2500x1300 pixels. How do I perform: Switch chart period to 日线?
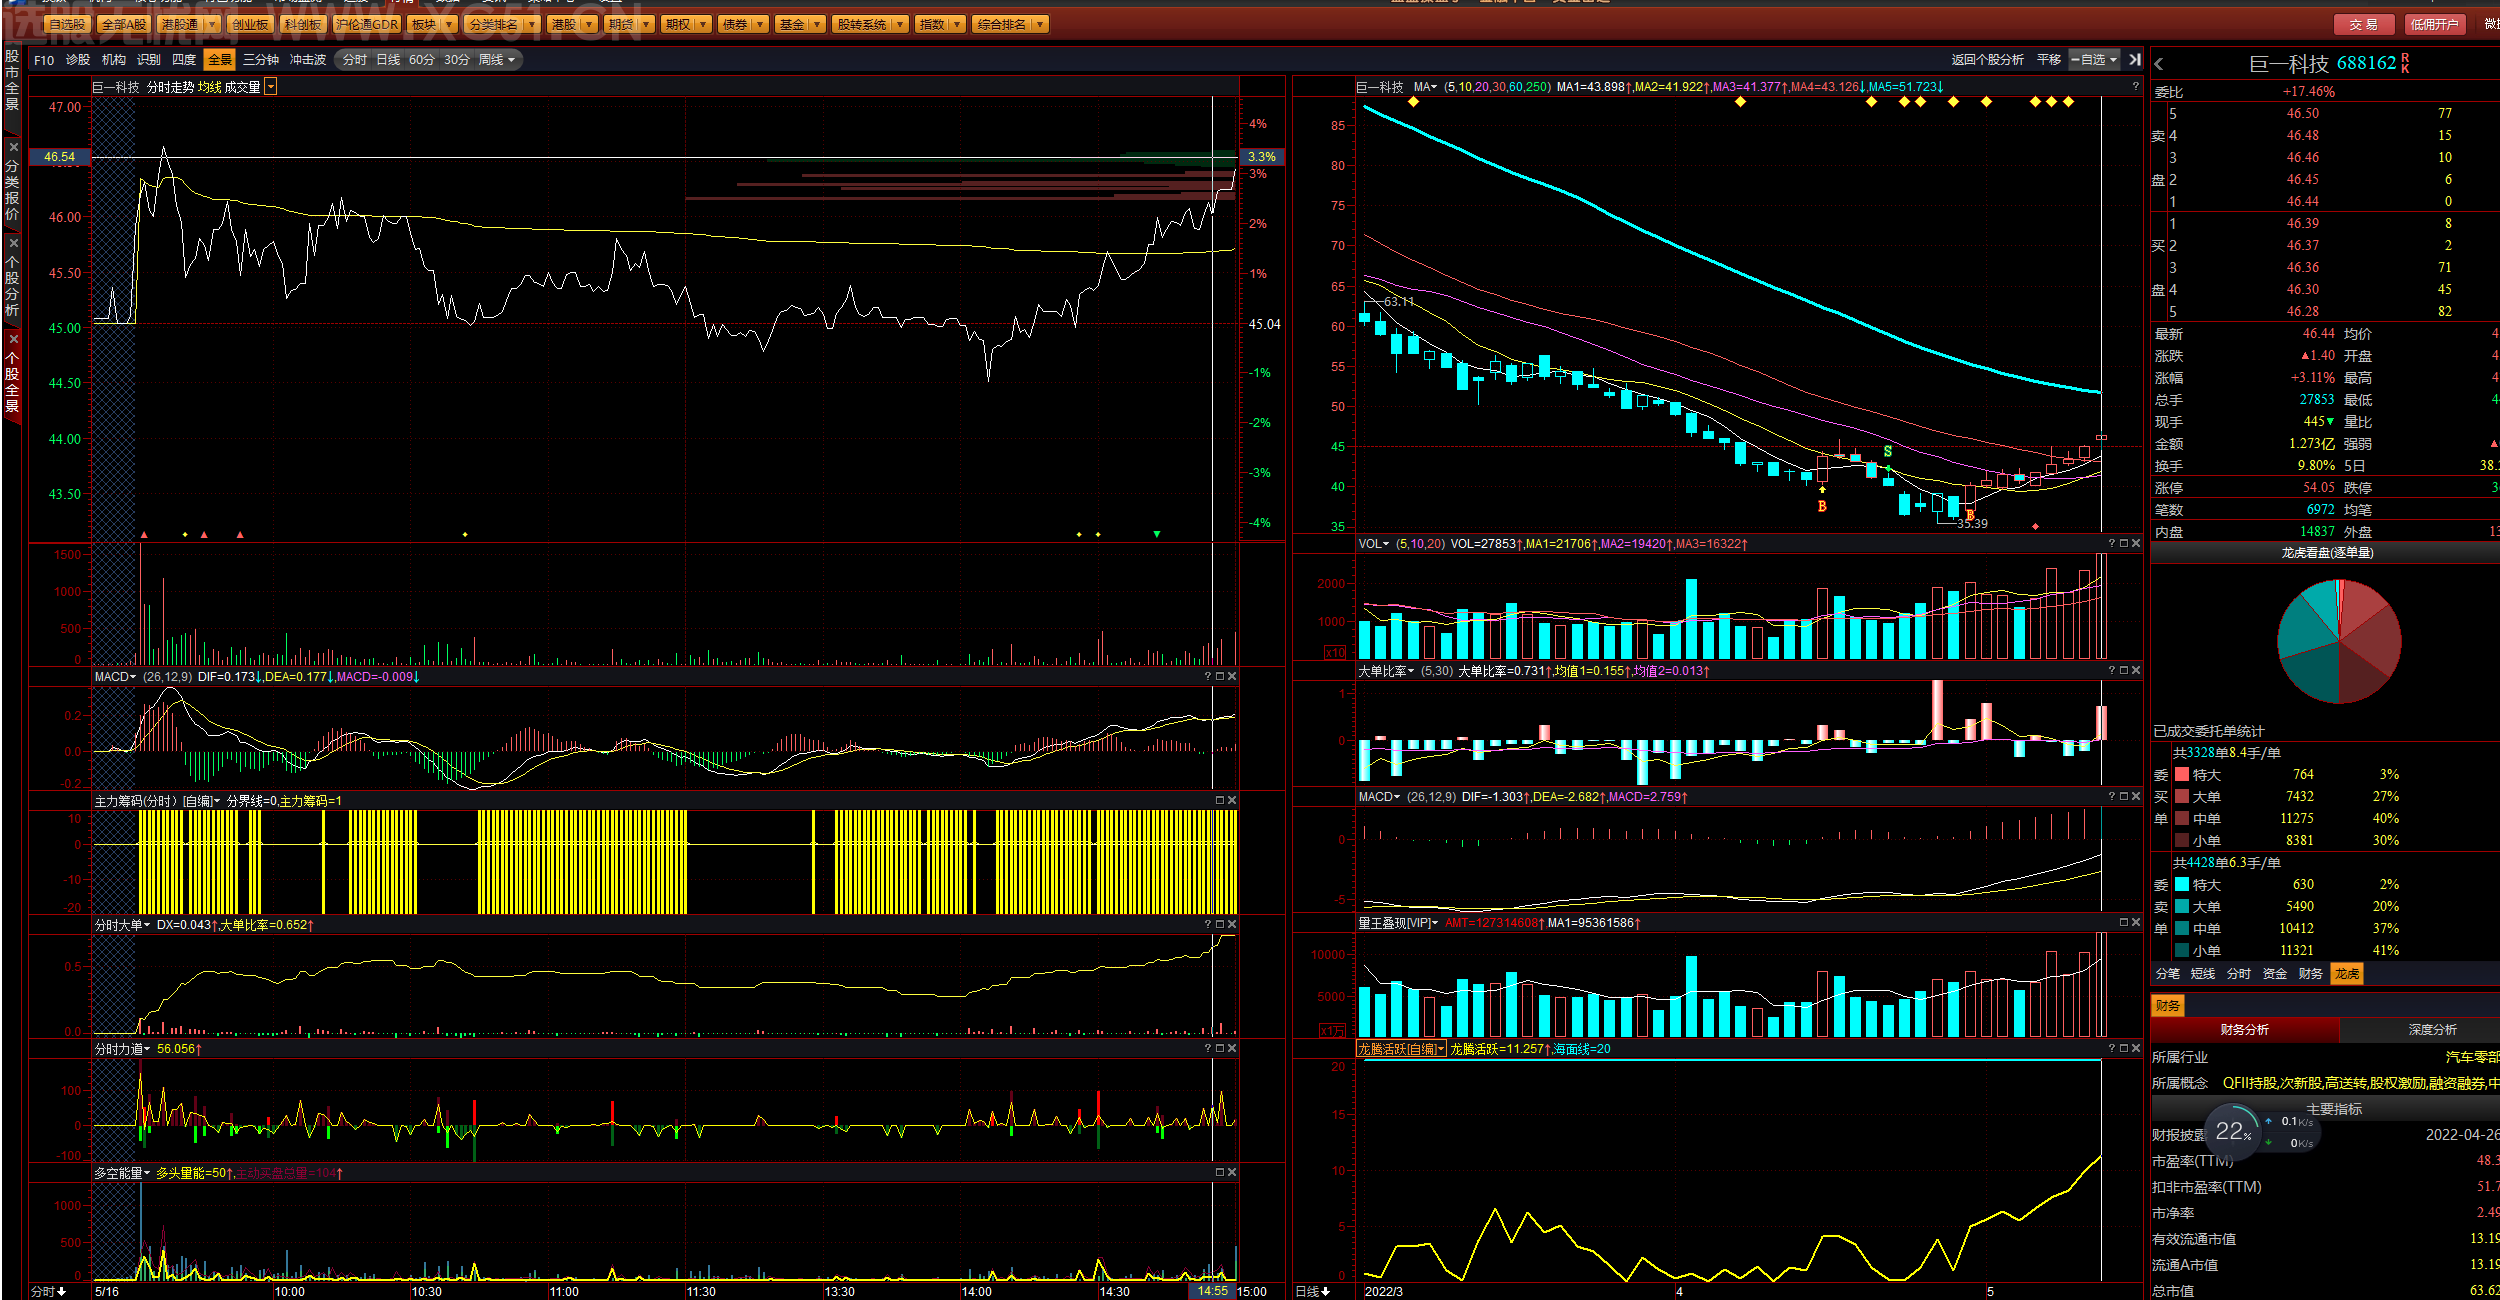pyautogui.click(x=388, y=60)
